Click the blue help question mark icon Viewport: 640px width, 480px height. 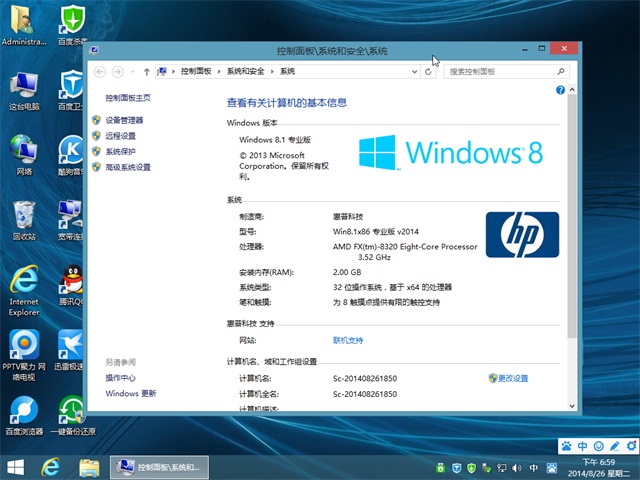click(x=560, y=90)
